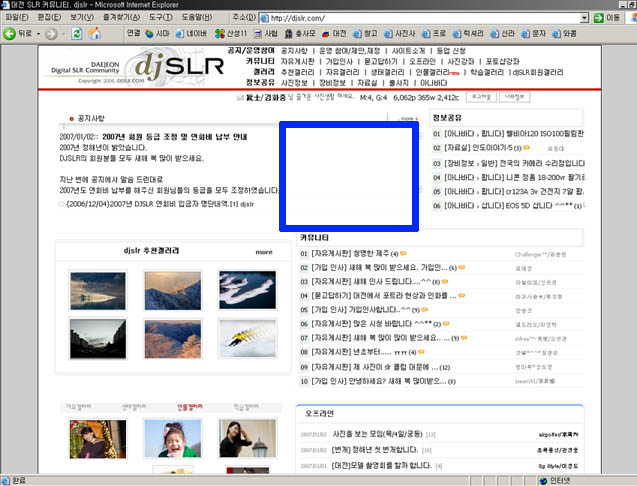Open the 도구(T) menu
Screen dimensions: 637x486
(x=161, y=18)
